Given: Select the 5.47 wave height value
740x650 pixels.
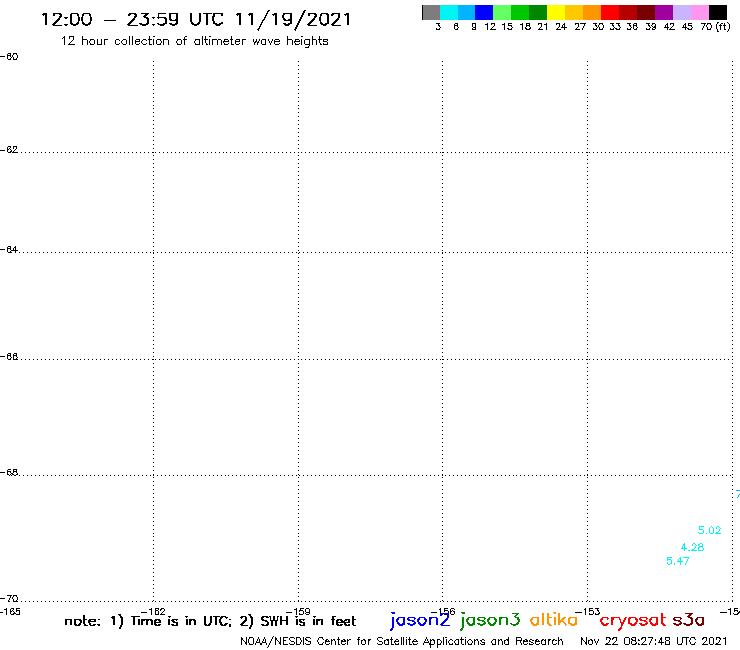Looking at the screenshot, I should click(x=678, y=561).
